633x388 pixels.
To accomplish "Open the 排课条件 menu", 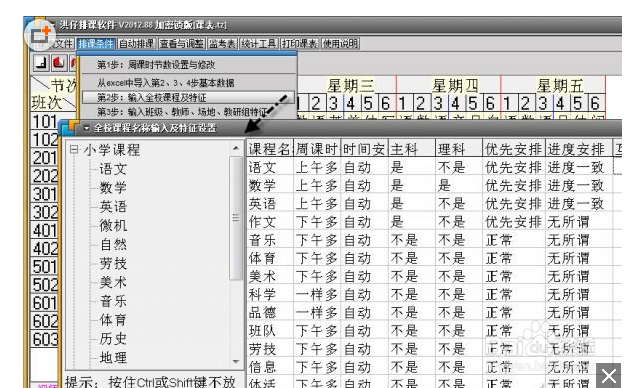I will point(96,44).
